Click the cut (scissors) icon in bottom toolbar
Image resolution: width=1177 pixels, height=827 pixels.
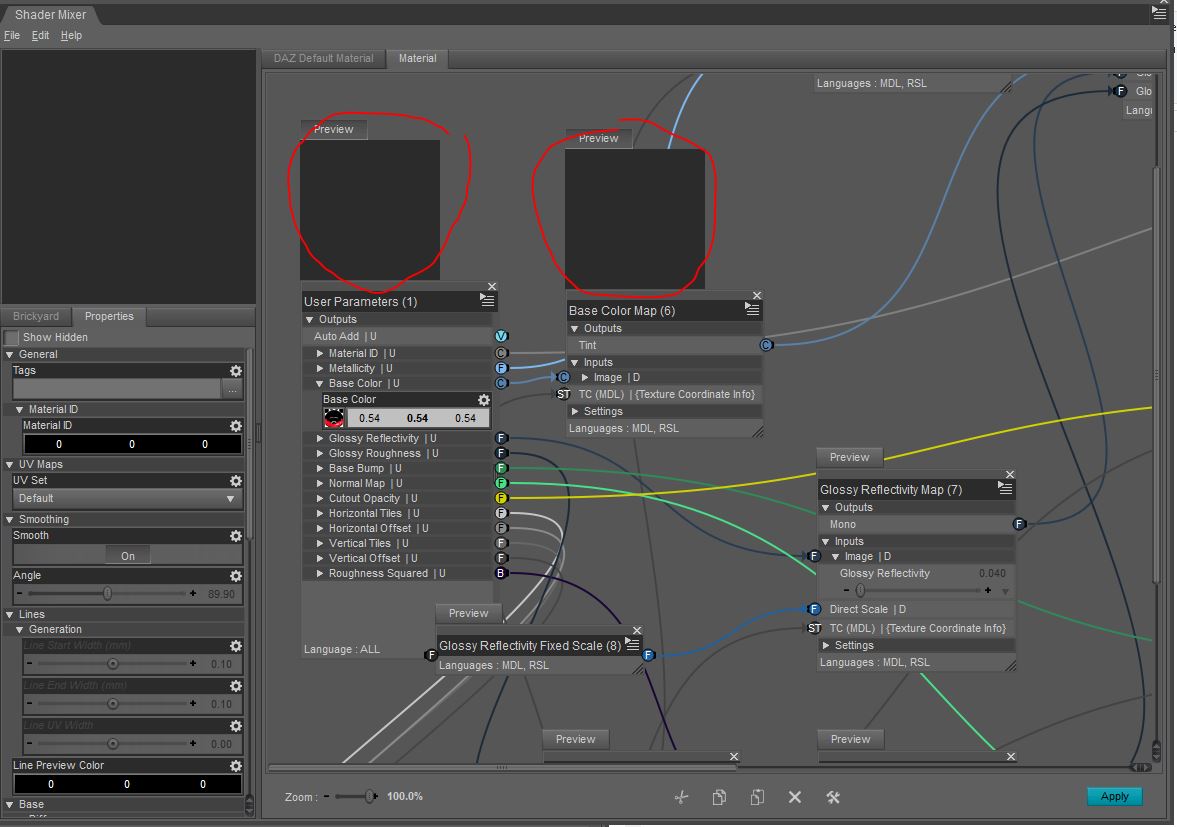[x=681, y=797]
